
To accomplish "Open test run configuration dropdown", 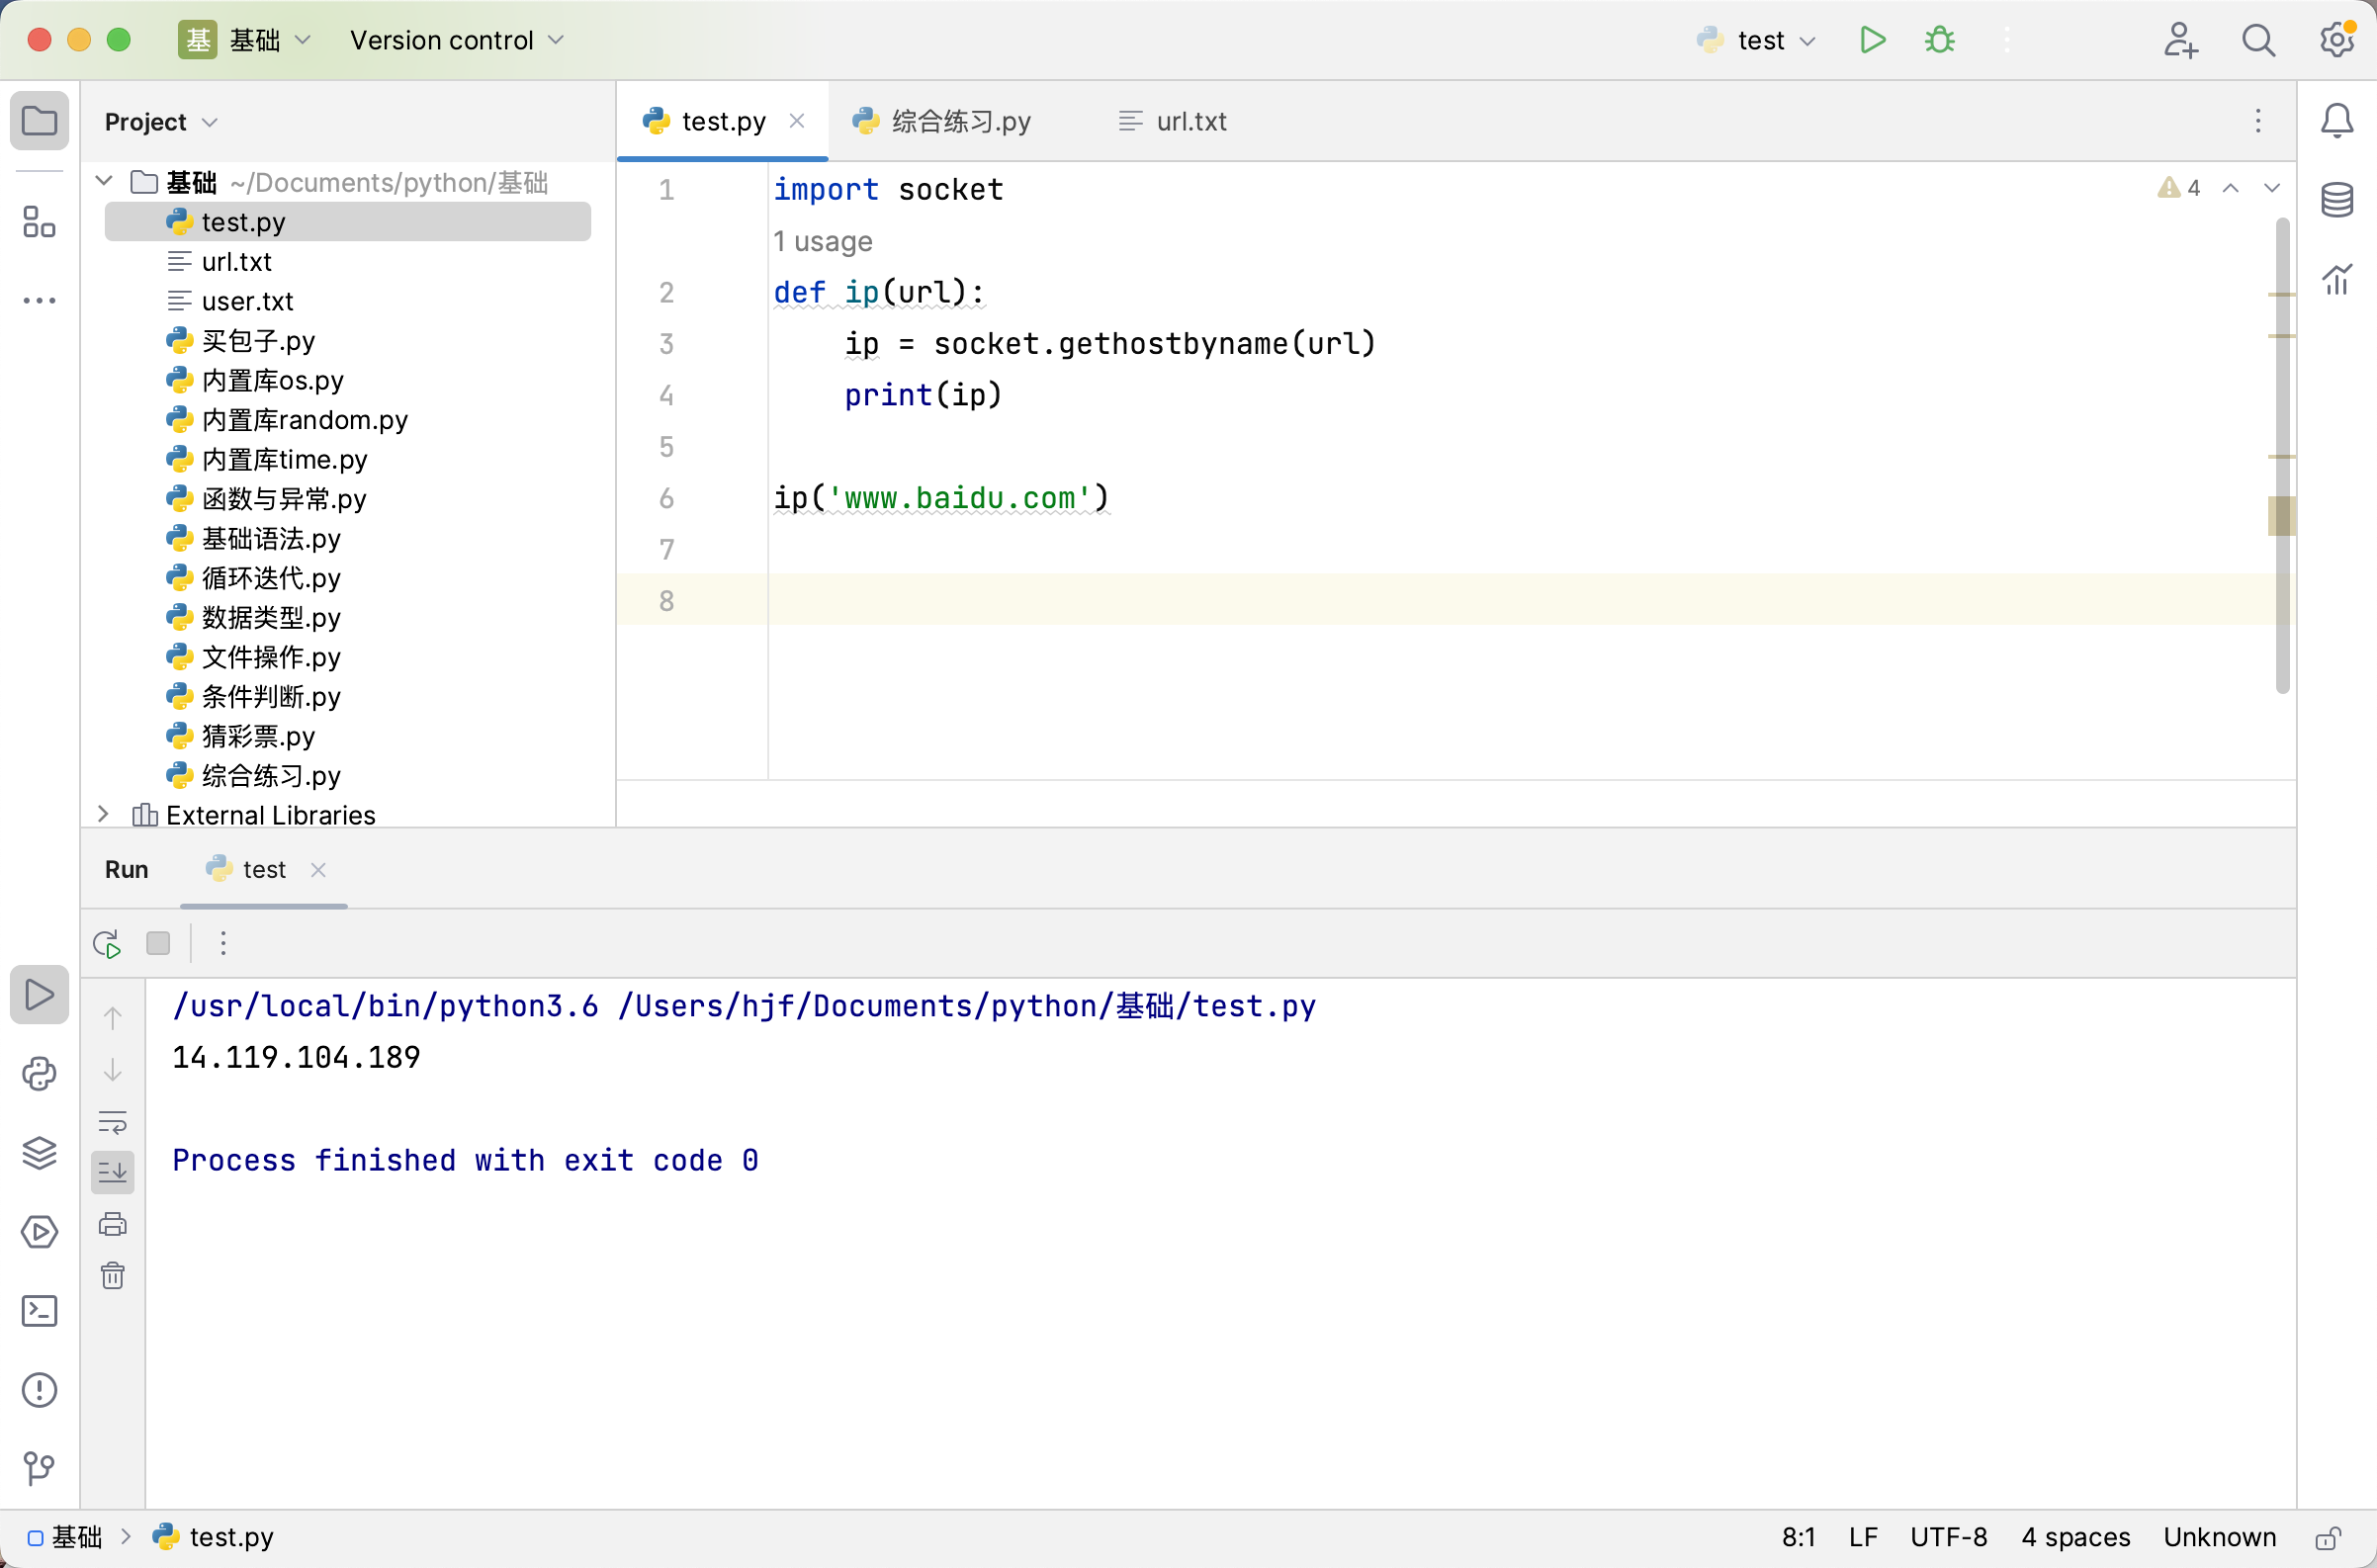I will 1756,40.
